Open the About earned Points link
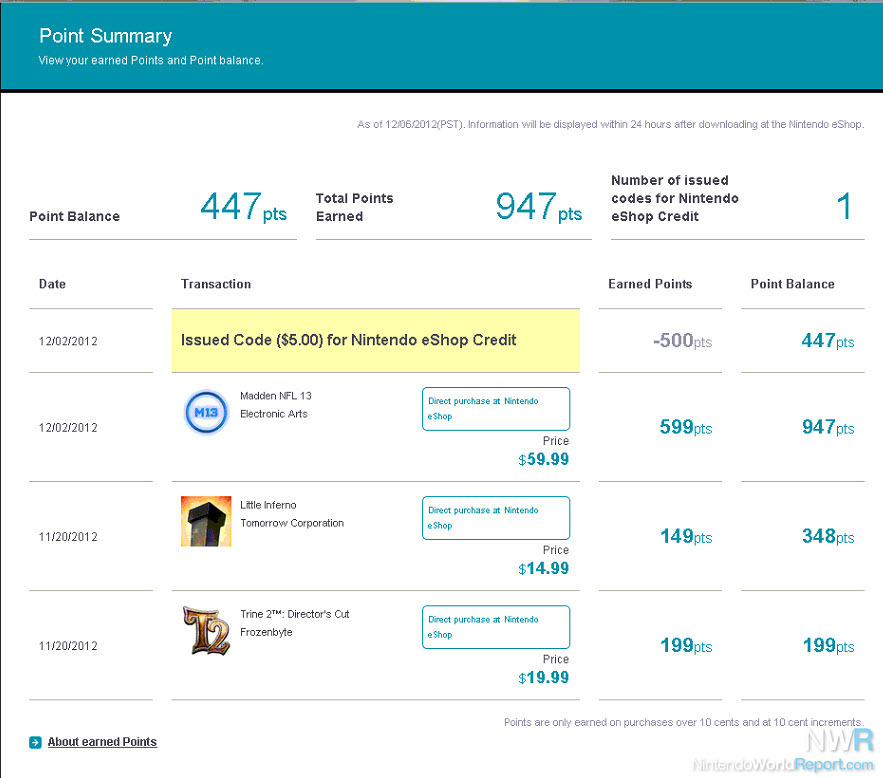Image resolution: width=883 pixels, height=778 pixels. tap(102, 742)
